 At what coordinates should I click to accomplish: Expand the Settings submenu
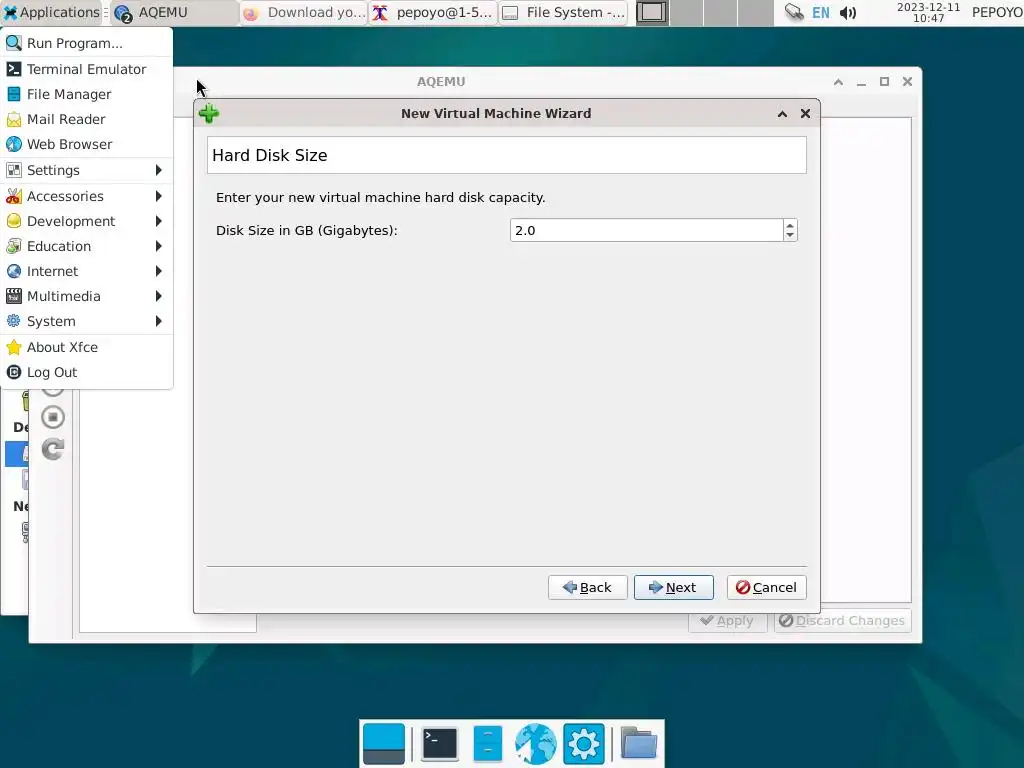87,170
